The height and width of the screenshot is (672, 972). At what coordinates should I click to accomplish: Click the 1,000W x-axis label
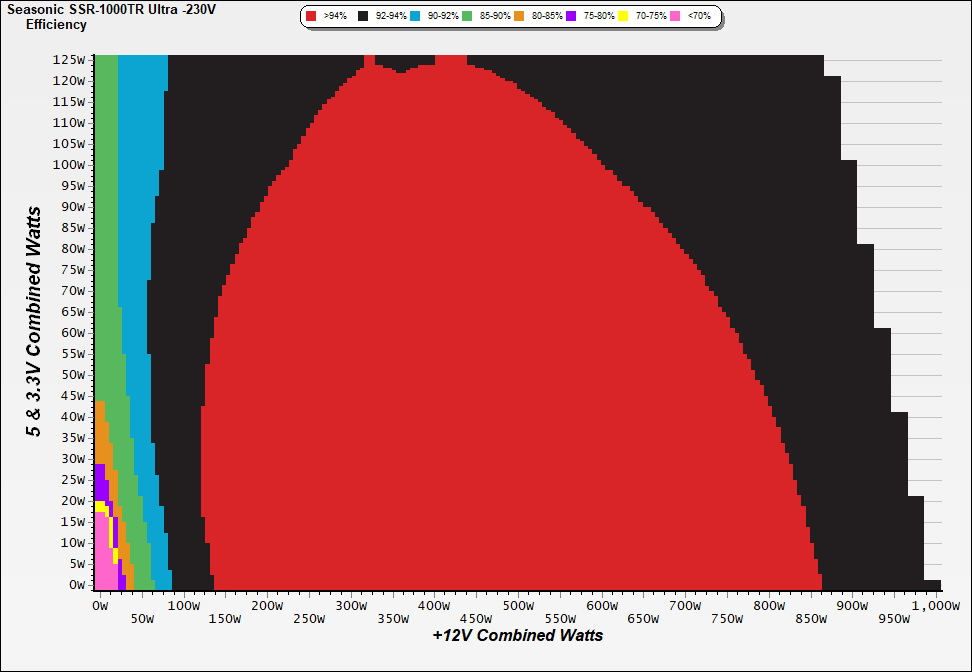pos(935,605)
